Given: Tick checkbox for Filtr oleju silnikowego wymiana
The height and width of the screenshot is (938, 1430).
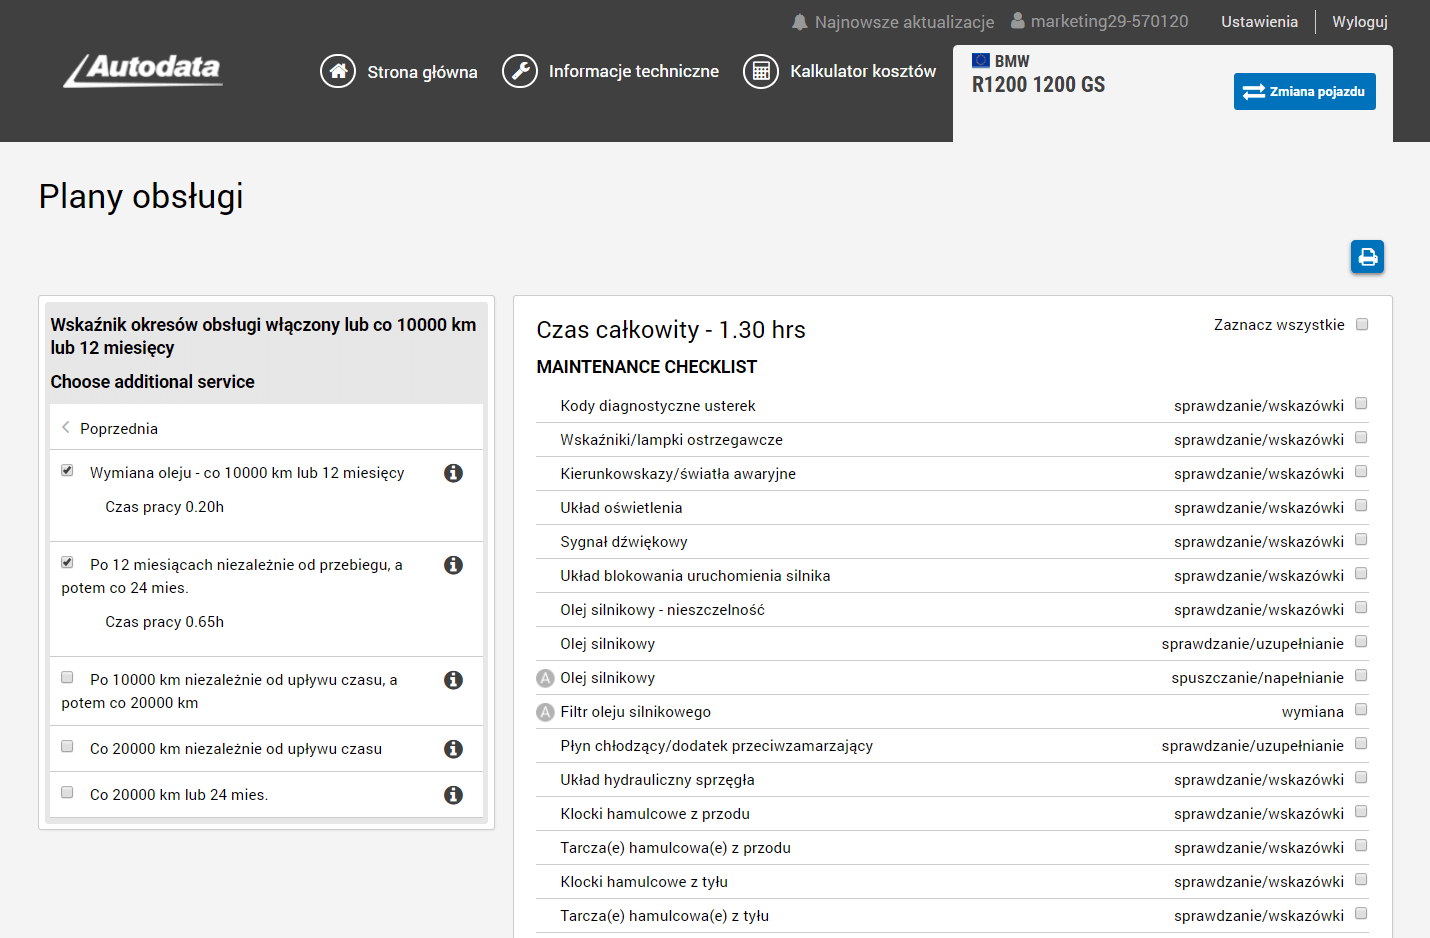Looking at the screenshot, I should pos(1361,710).
